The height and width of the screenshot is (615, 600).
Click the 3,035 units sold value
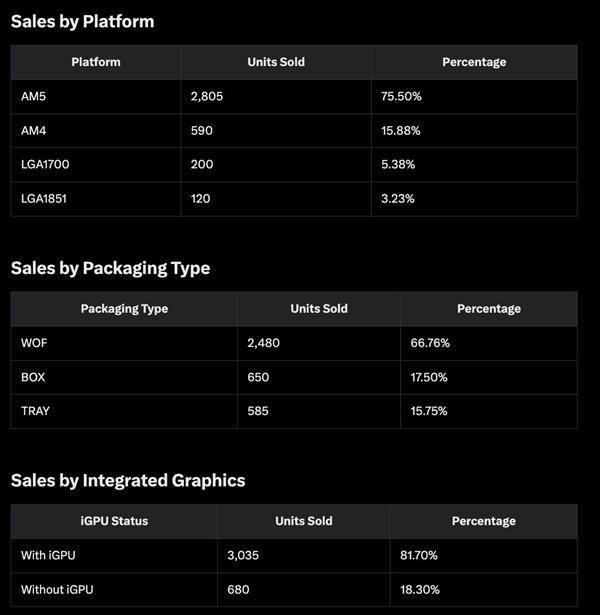pyautogui.click(x=246, y=555)
